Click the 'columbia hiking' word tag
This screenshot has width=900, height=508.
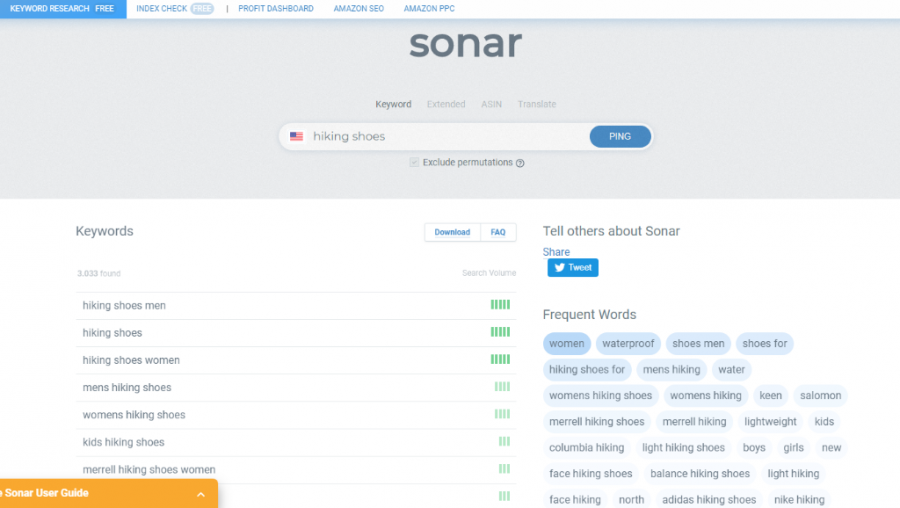click(x=586, y=447)
